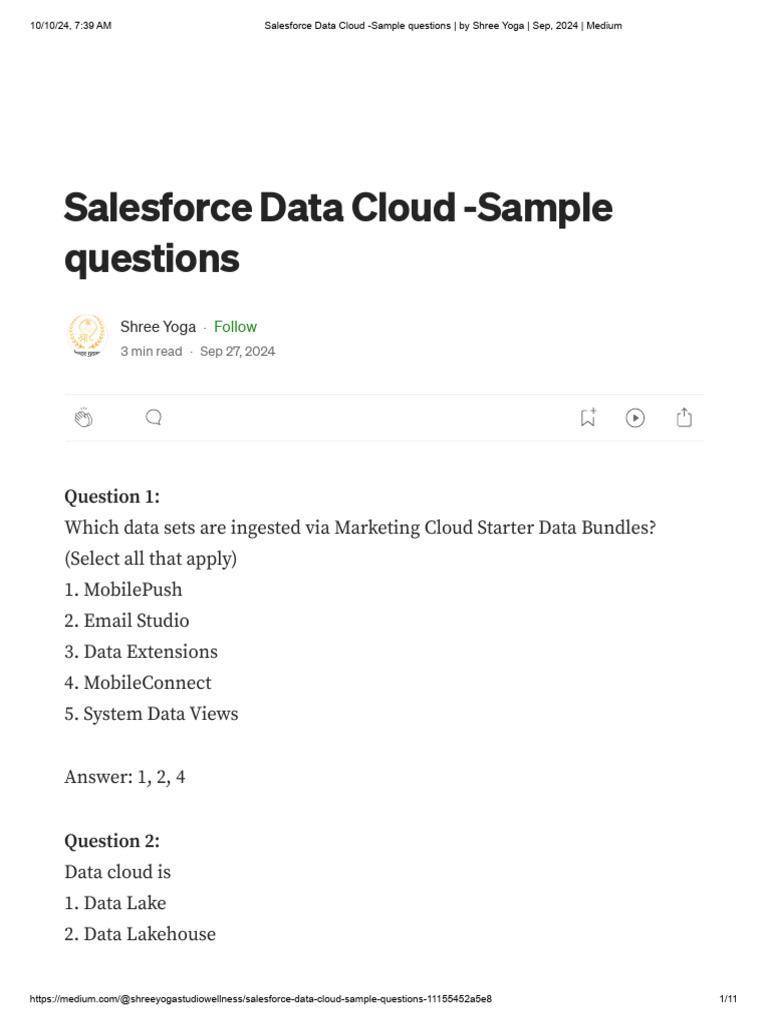Select the Data Lakehouse option

point(139,934)
